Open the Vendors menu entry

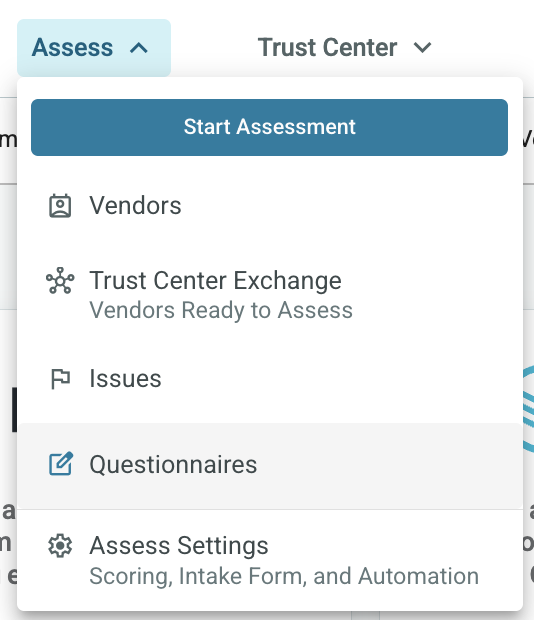270,206
